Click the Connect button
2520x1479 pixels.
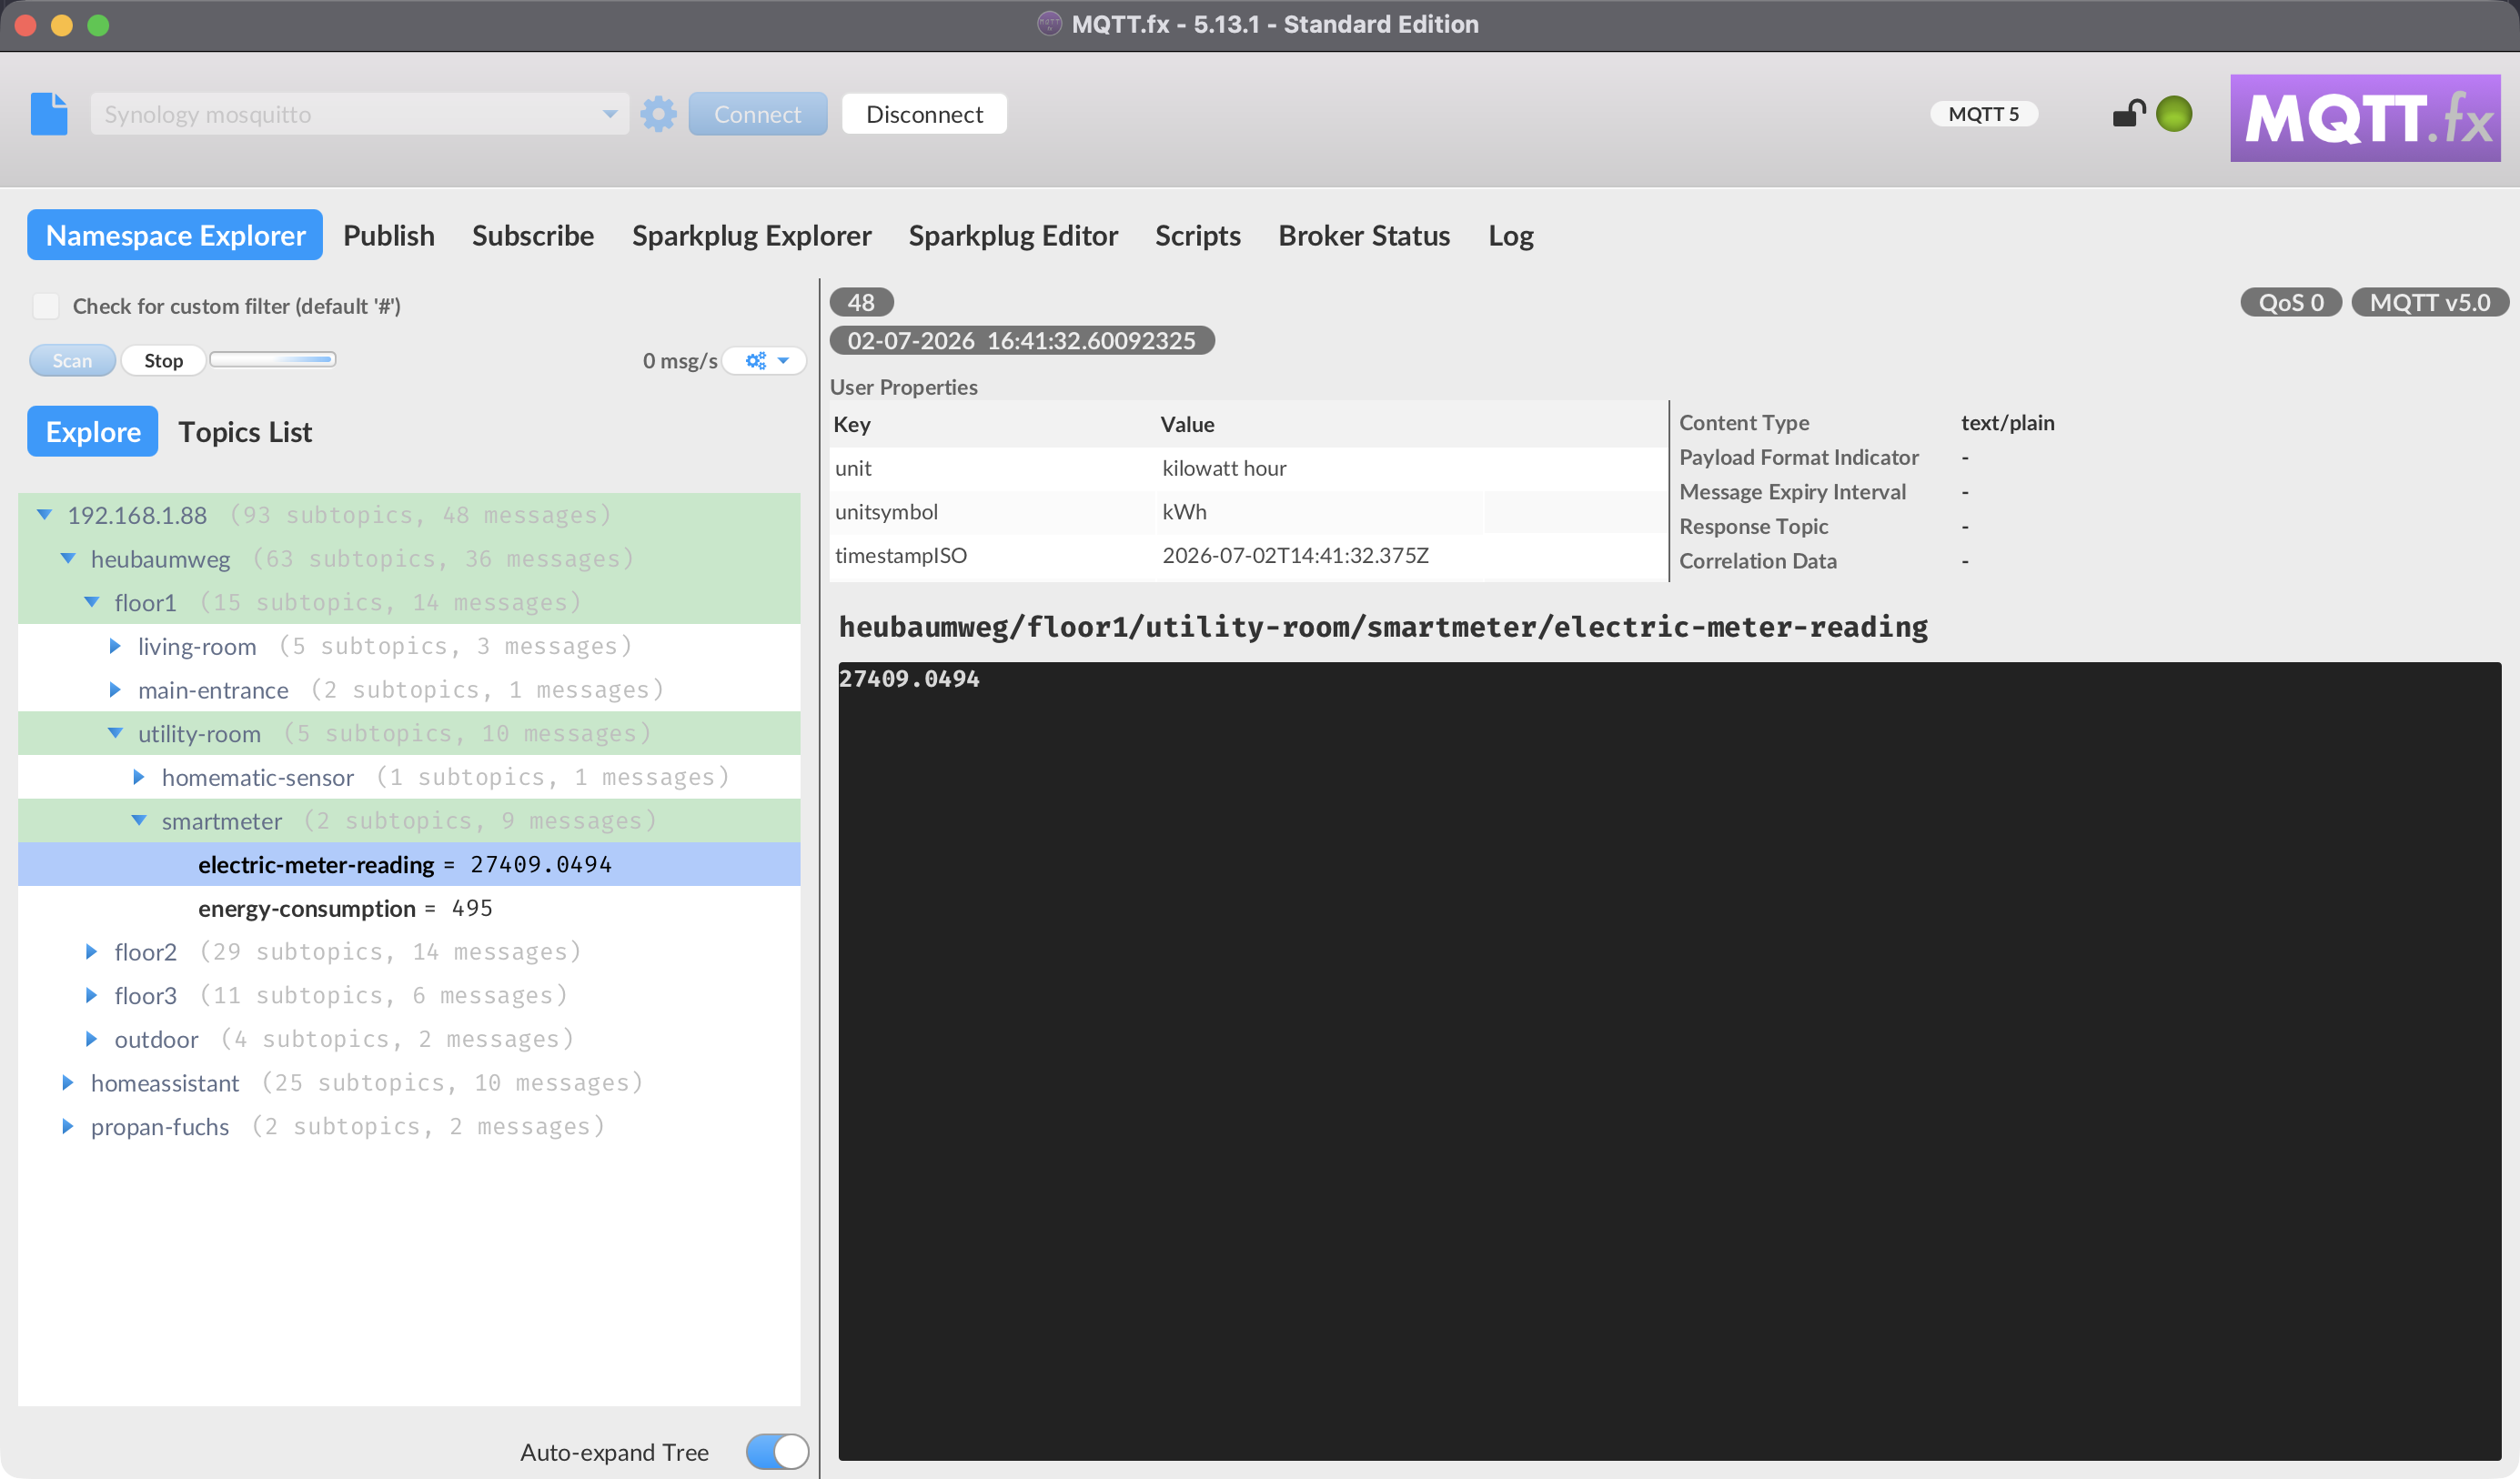(757, 114)
